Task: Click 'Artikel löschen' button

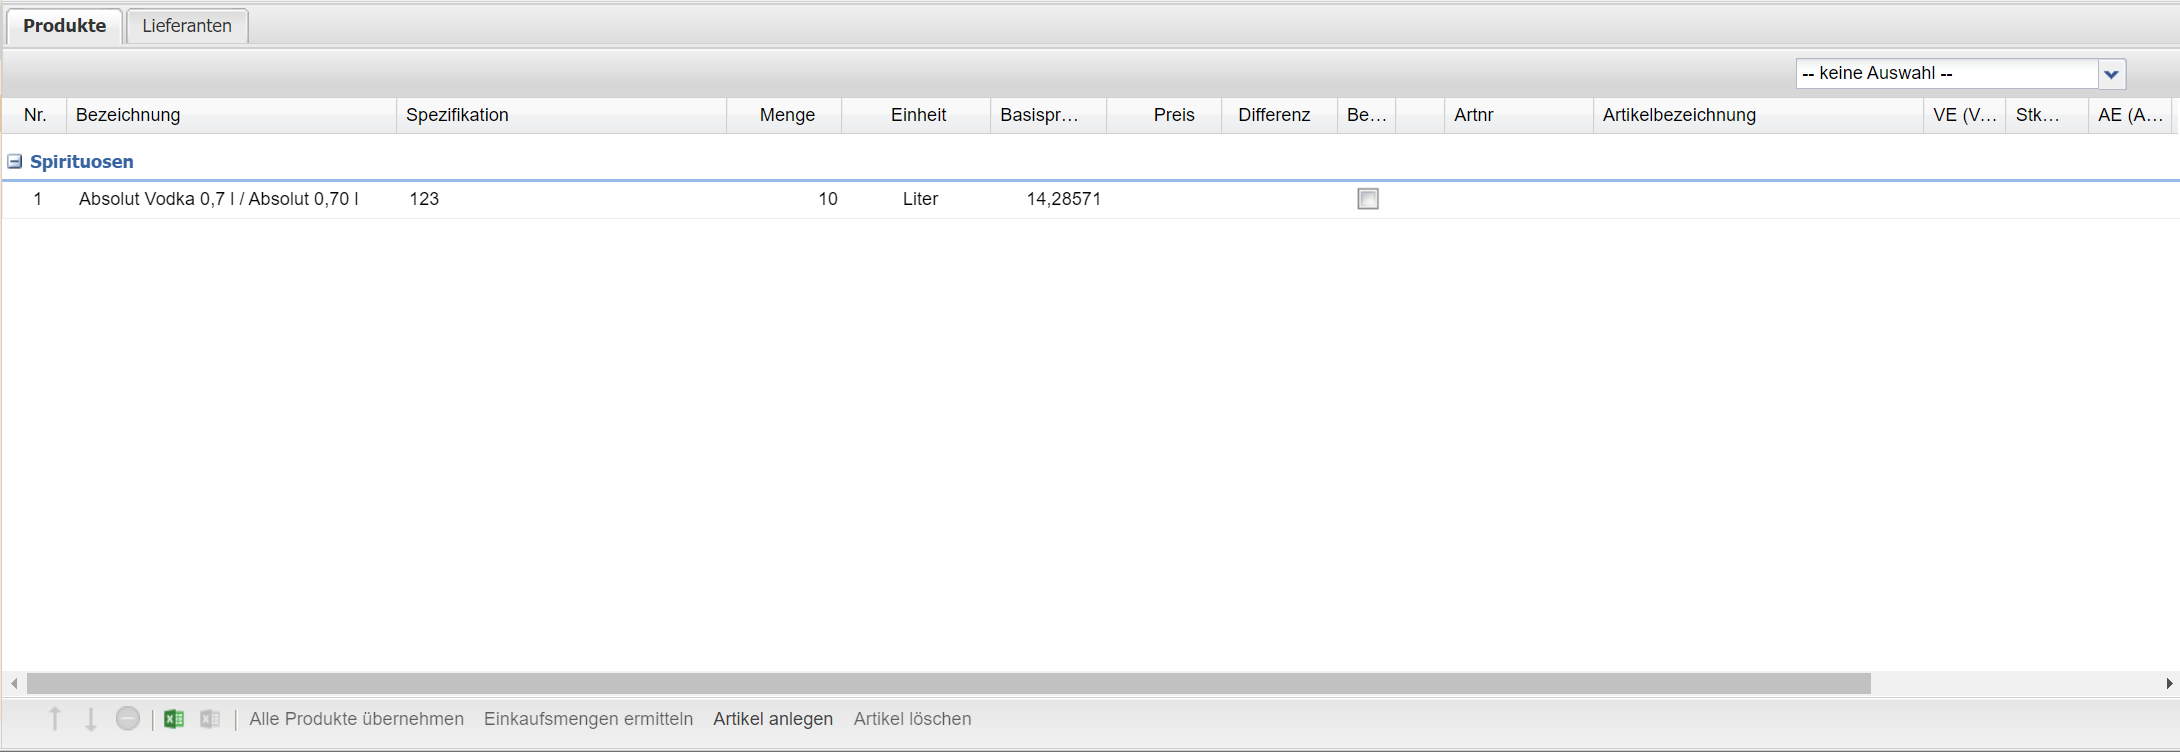Action: pos(912,719)
